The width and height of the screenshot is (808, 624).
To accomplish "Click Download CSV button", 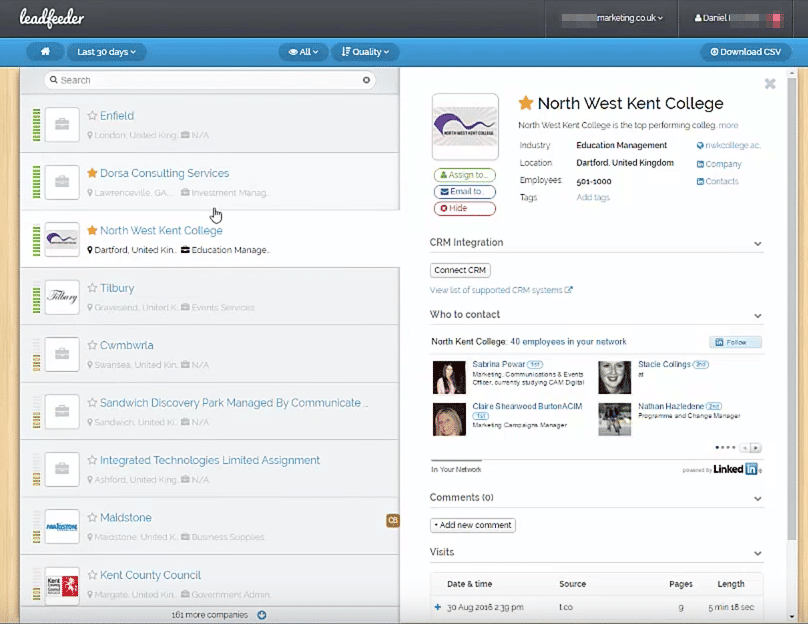I will 744,52.
